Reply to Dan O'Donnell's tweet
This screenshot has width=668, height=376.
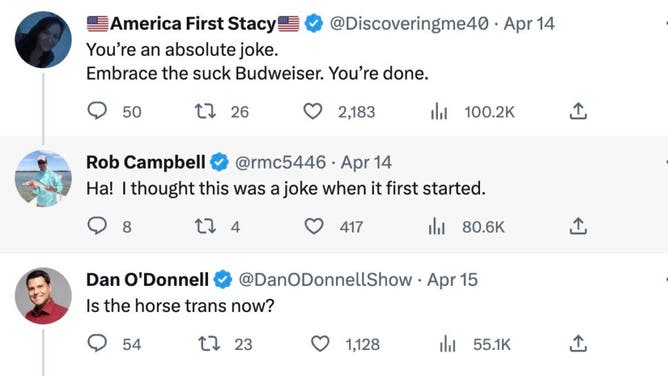97,343
